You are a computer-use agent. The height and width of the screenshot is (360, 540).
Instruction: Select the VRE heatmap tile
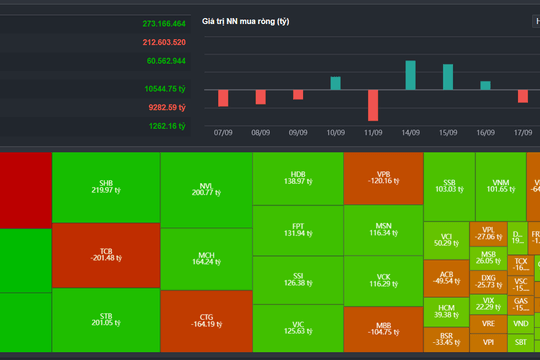click(x=488, y=324)
